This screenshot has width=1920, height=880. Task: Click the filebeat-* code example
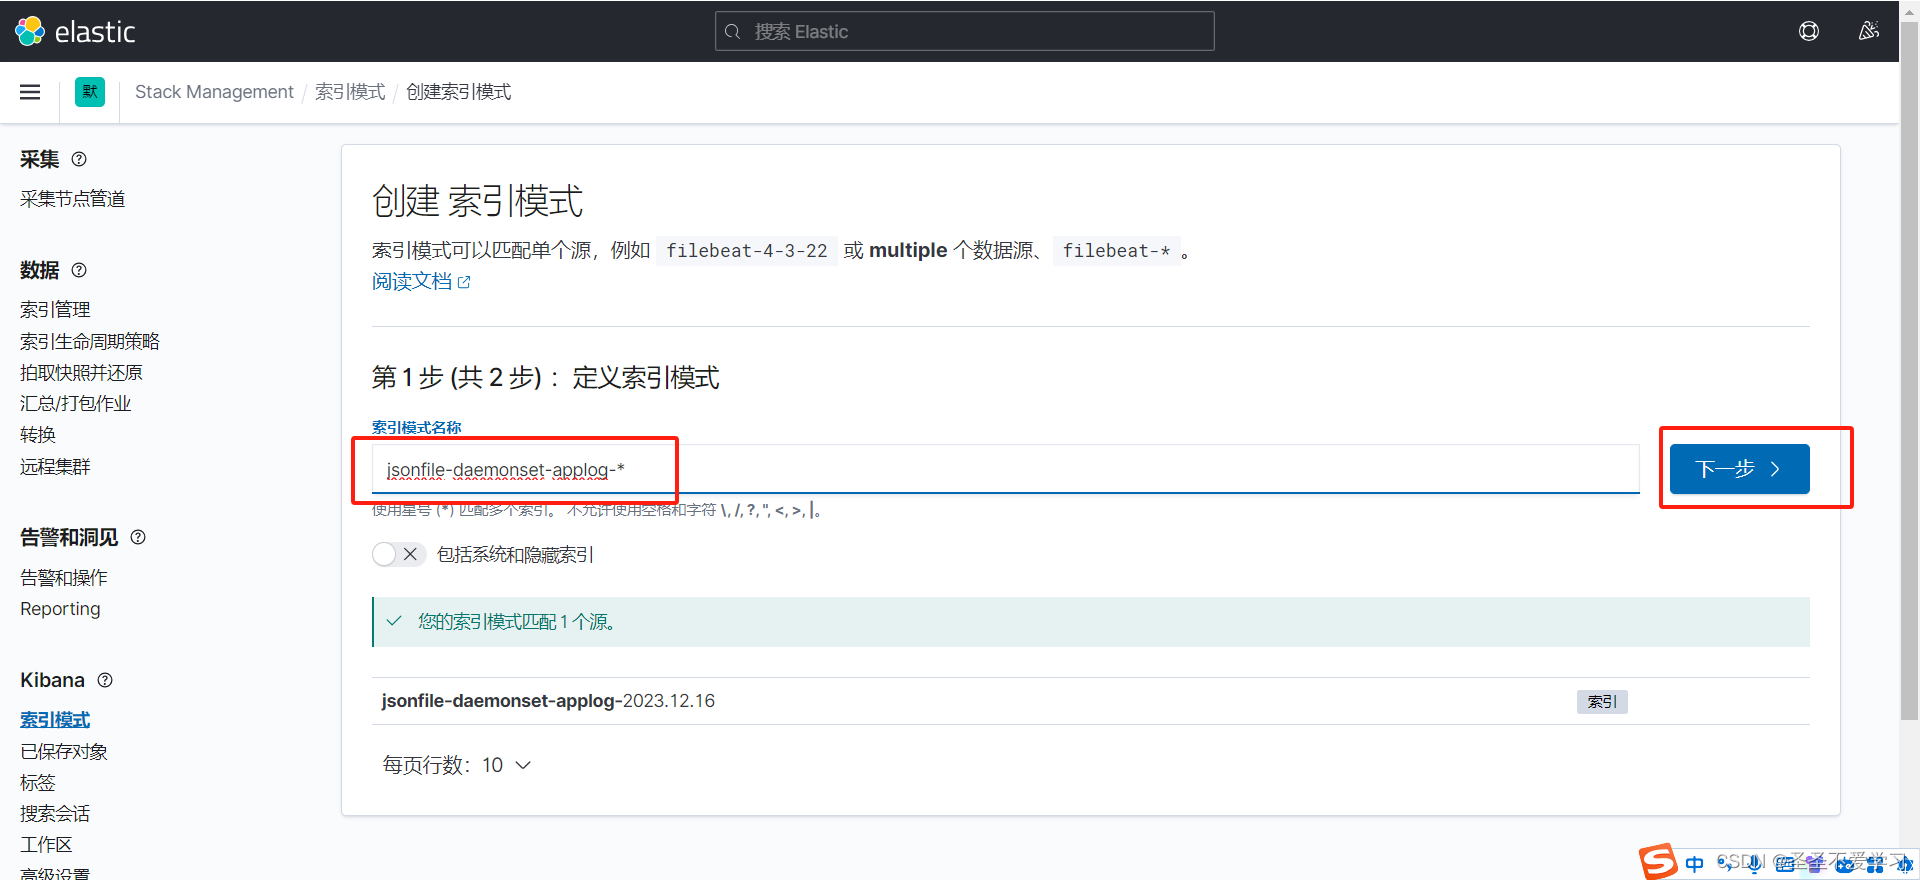1116,251
